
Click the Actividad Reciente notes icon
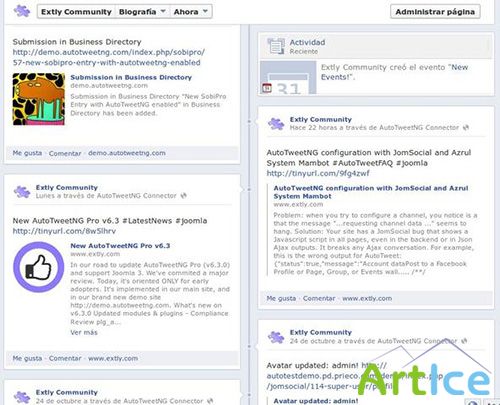click(276, 46)
